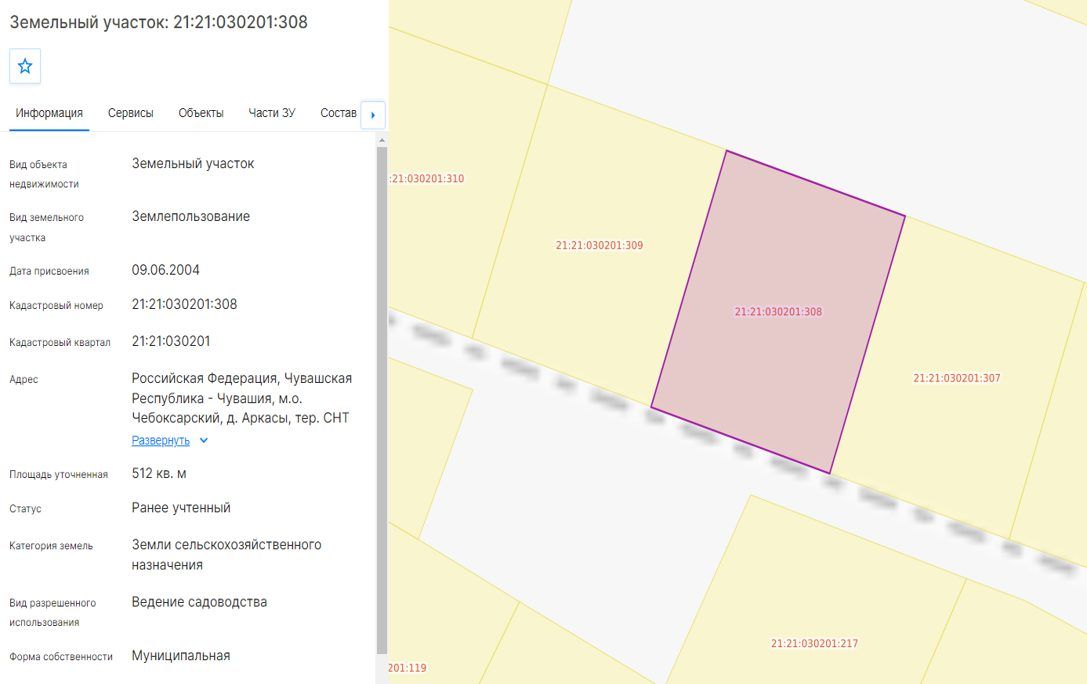Switch to the Сервисы tab
1087x684 pixels.
pos(130,113)
